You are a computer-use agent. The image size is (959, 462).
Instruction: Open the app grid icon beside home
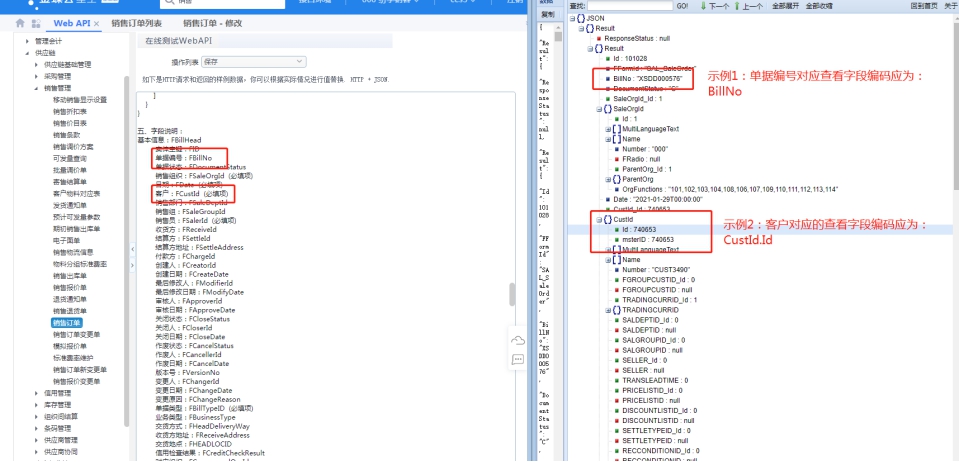36,23
